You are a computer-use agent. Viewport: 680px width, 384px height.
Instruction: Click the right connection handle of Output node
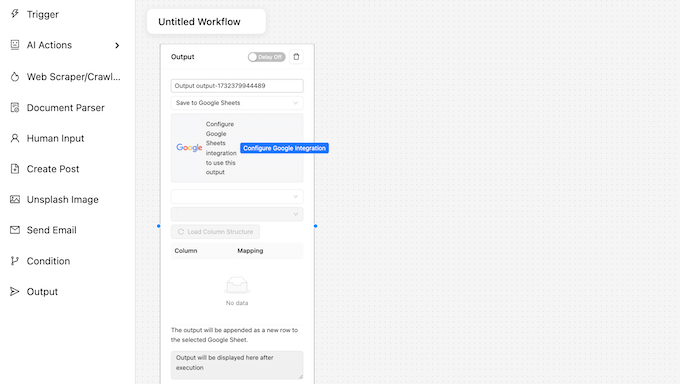[315, 226]
